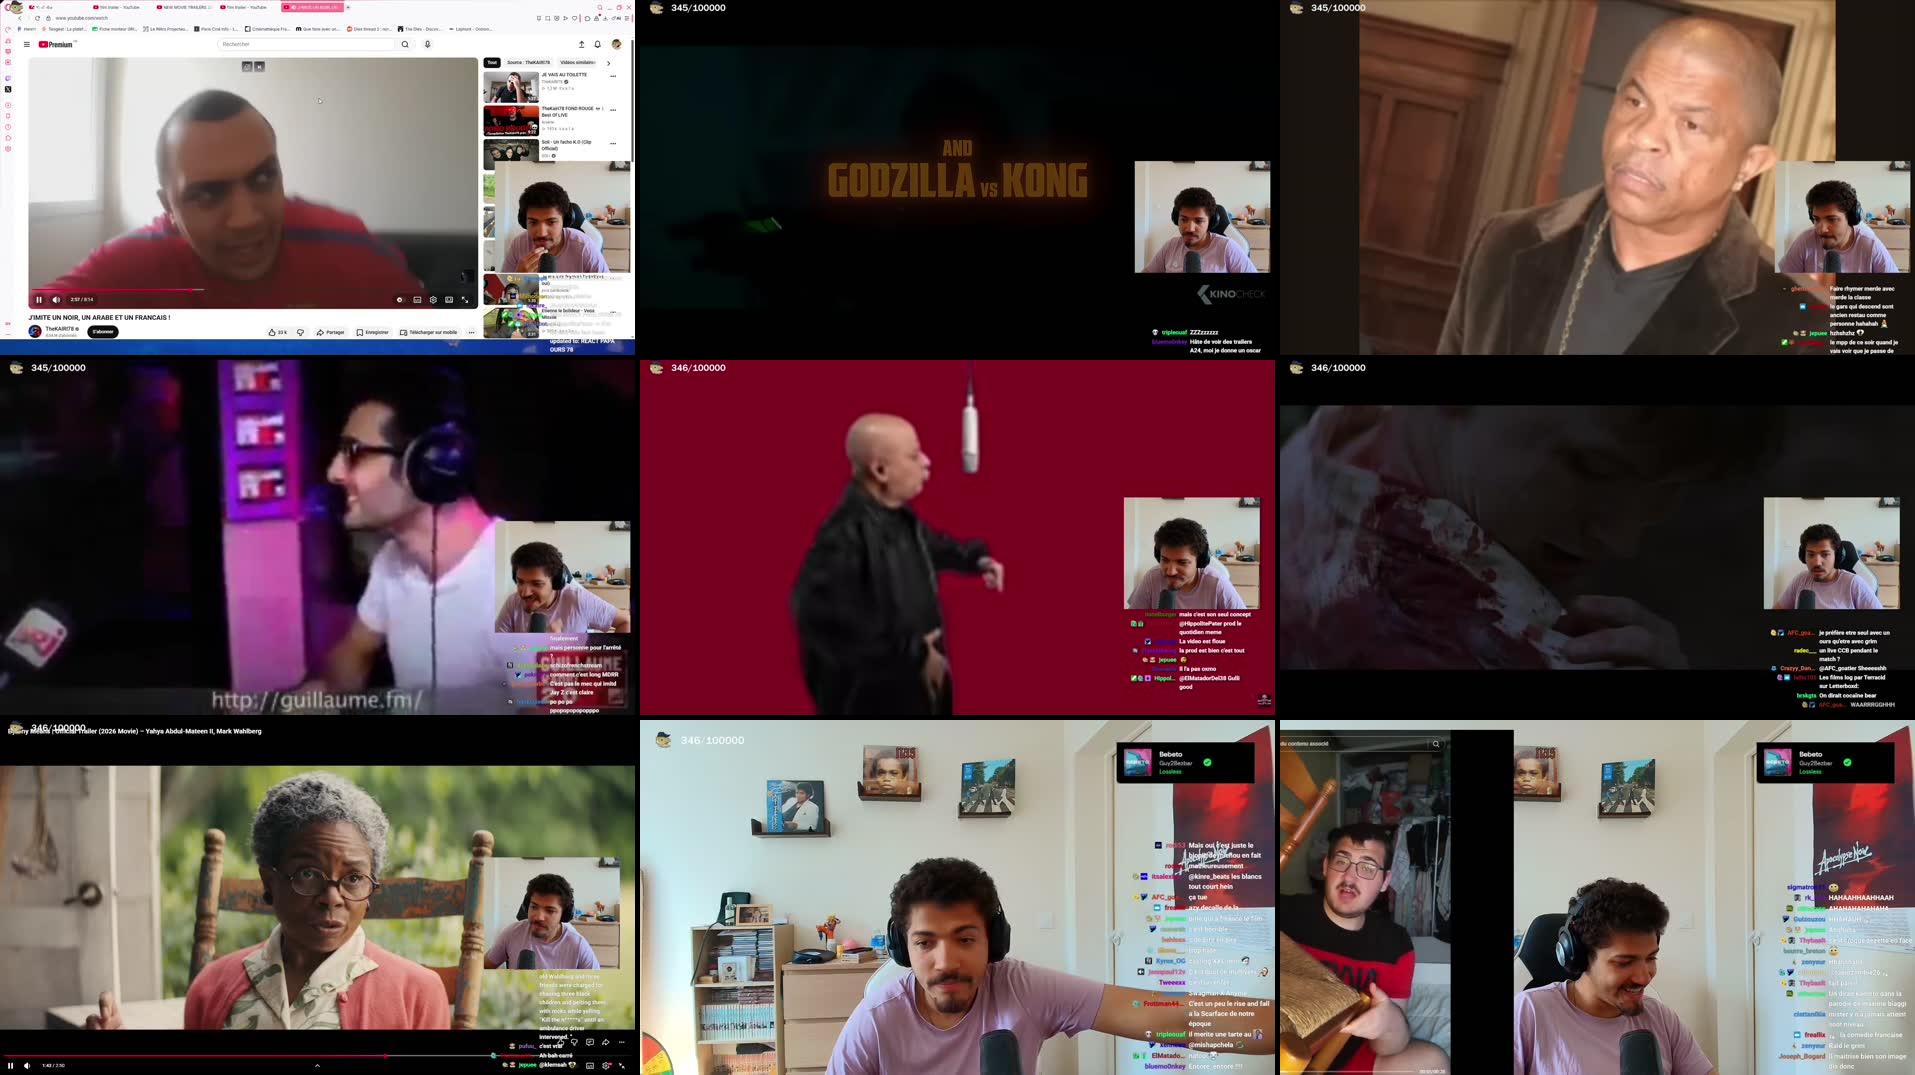This screenshot has width=1915, height=1075.
Task: Open bottom-left trailer player settings gear
Action: (x=606, y=1065)
